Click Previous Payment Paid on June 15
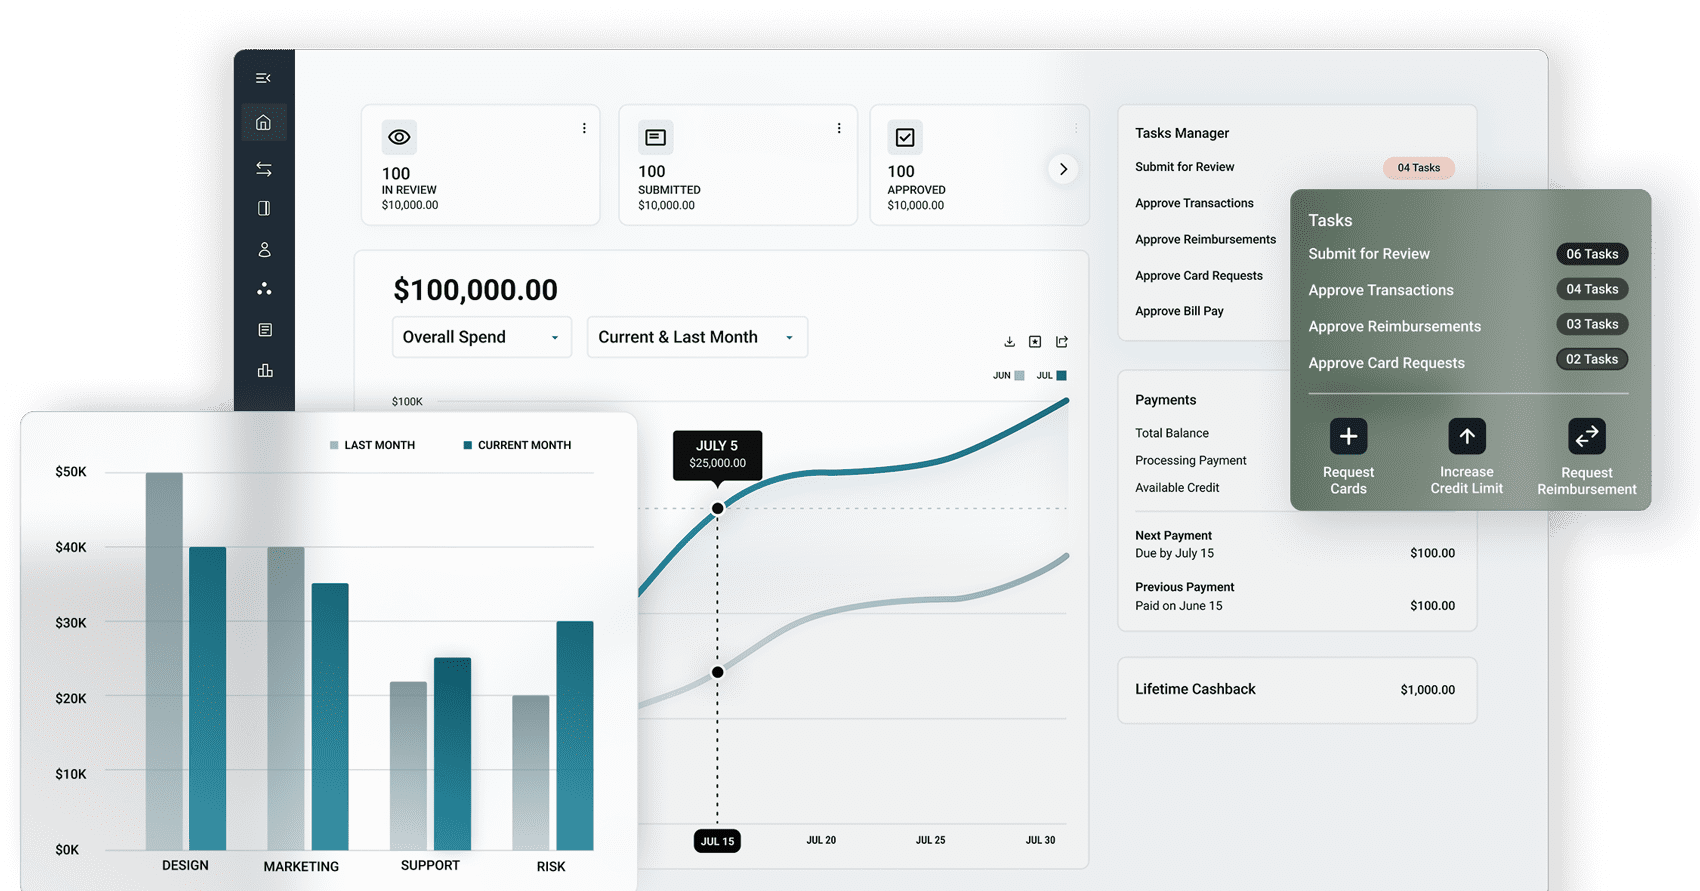The width and height of the screenshot is (1700, 891). coord(1184,596)
